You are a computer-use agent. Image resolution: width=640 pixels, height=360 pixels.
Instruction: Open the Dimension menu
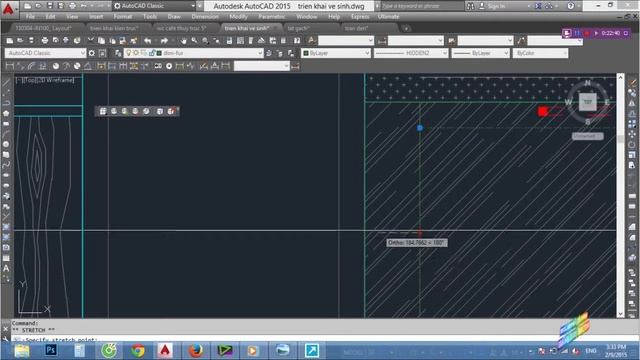(x=205, y=16)
